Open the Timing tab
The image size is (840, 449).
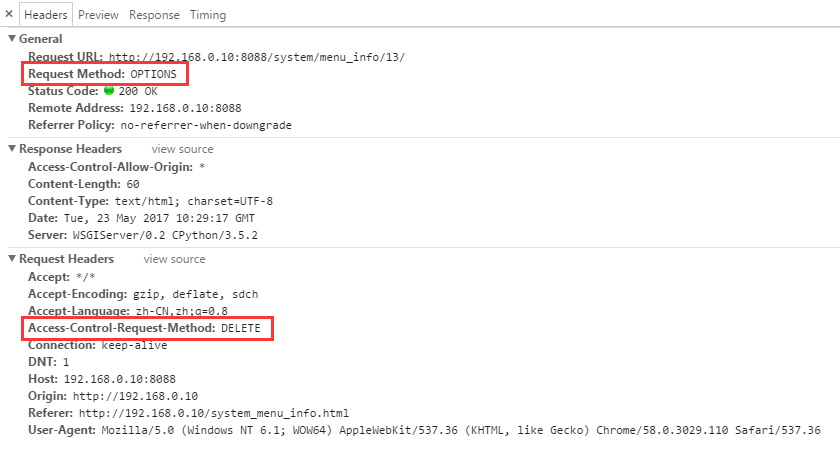pos(208,15)
